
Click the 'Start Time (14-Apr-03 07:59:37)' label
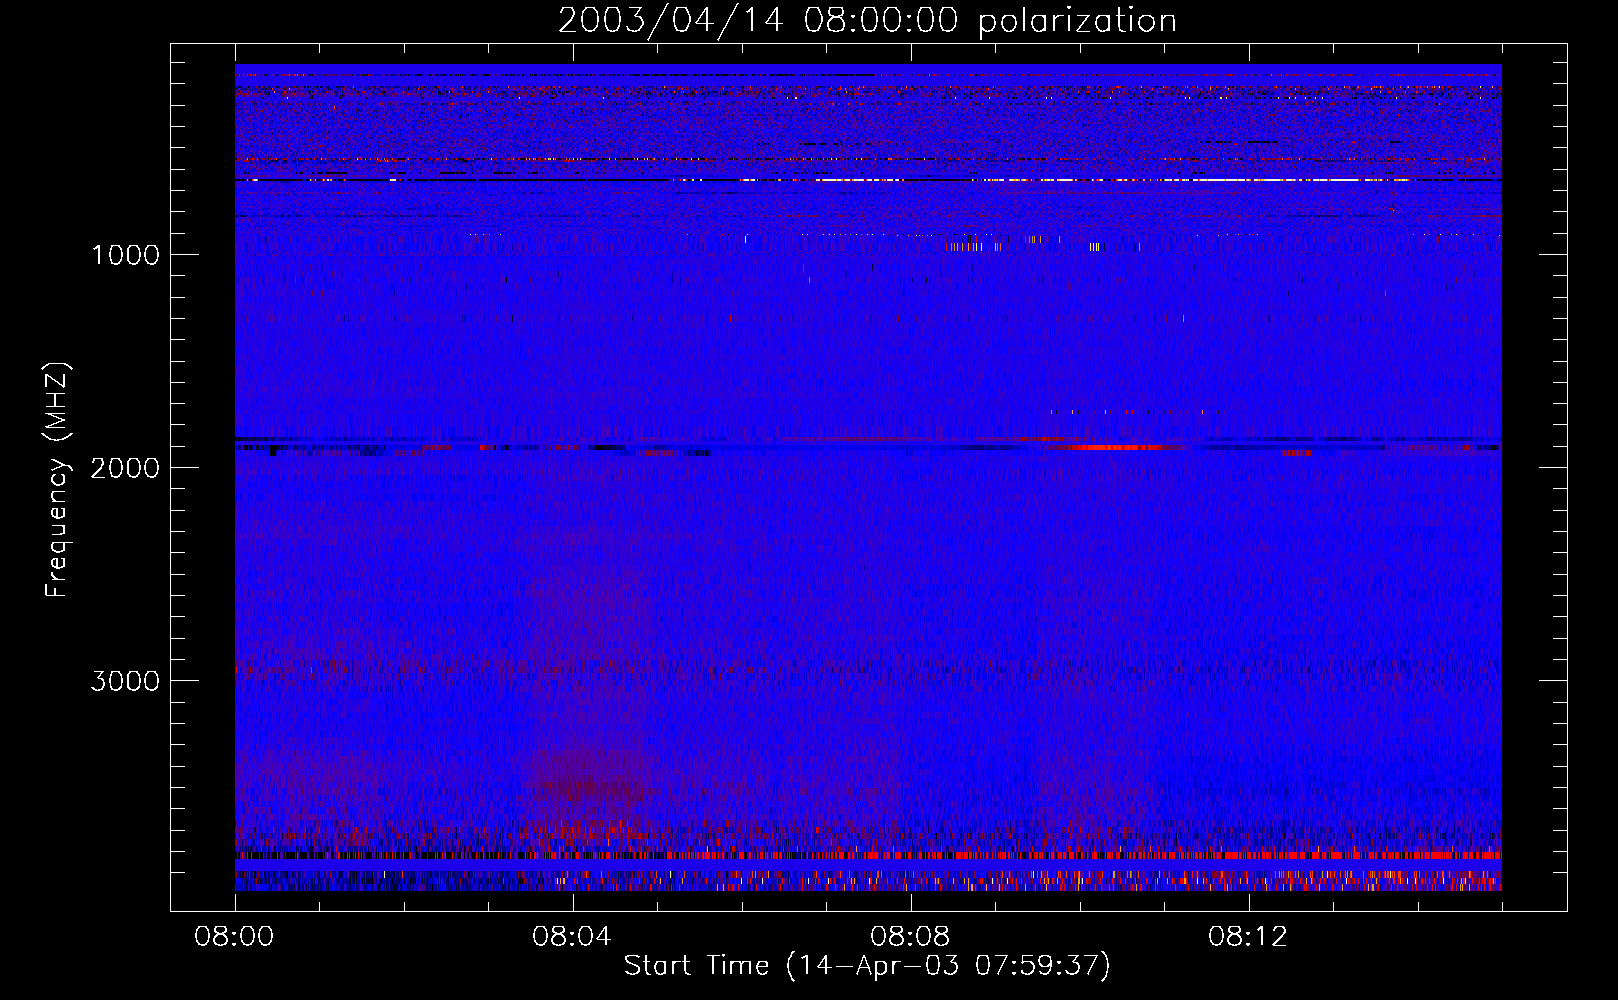(867, 966)
